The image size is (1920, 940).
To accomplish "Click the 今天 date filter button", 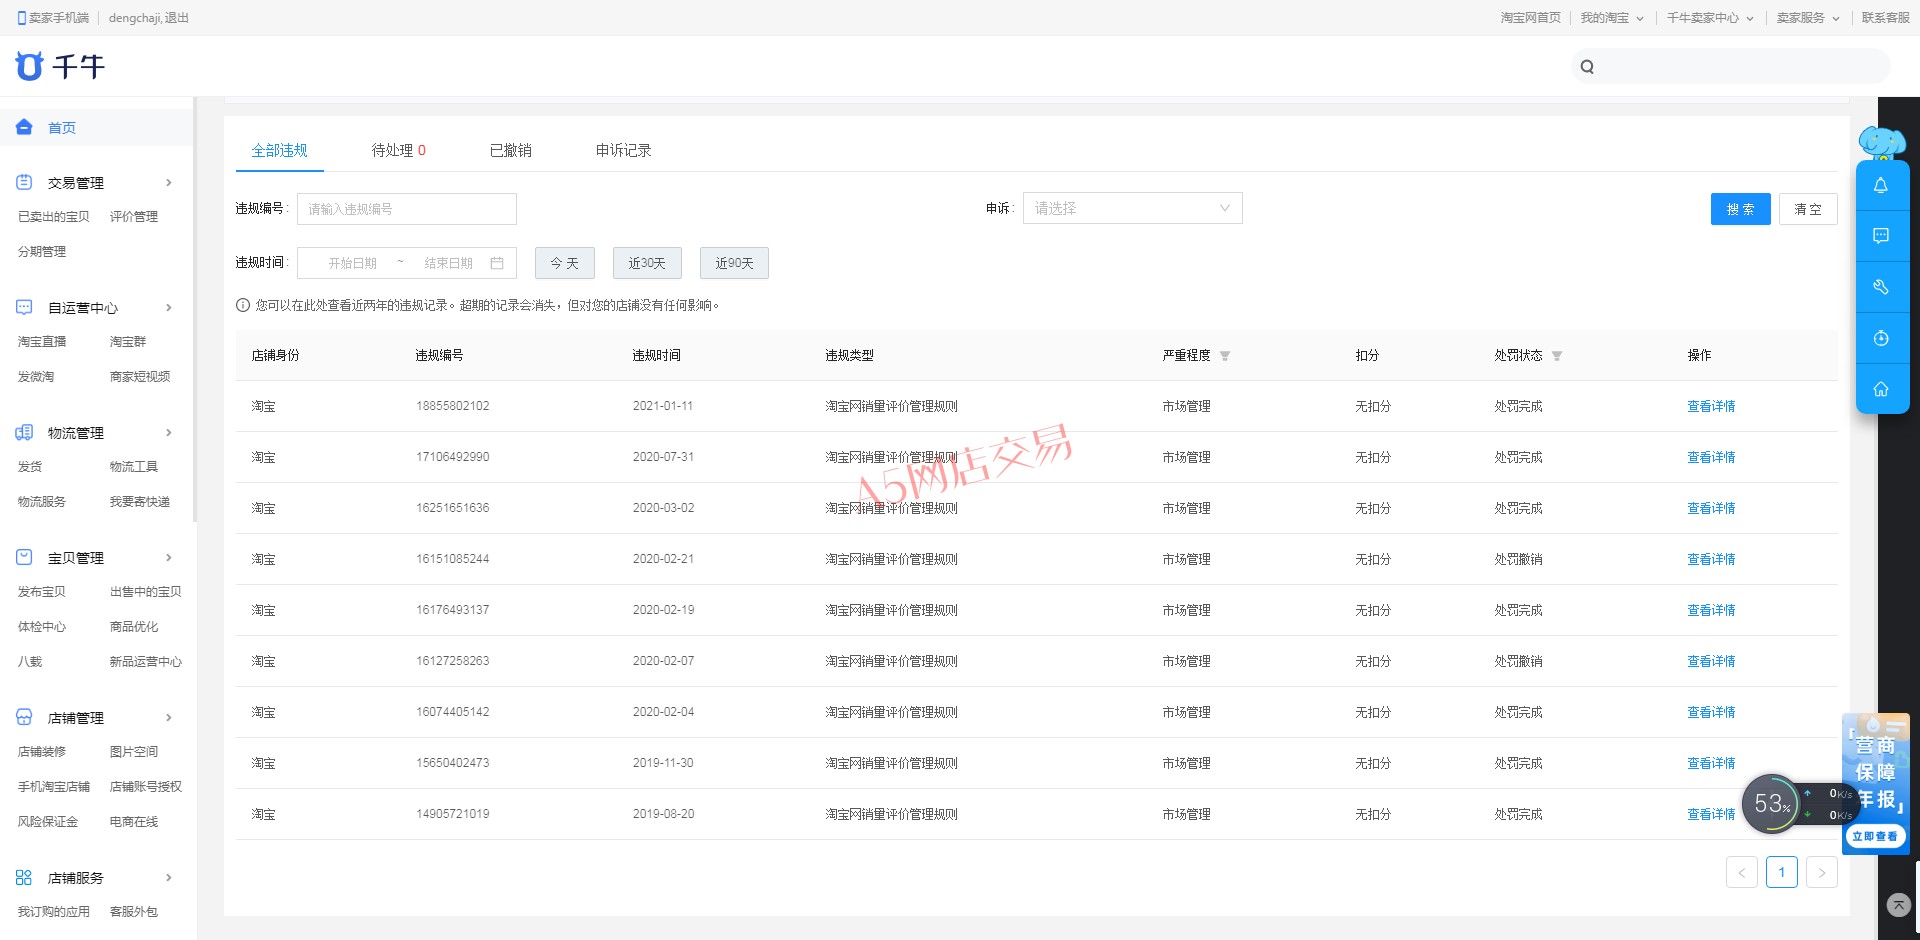I will coord(565,263).
